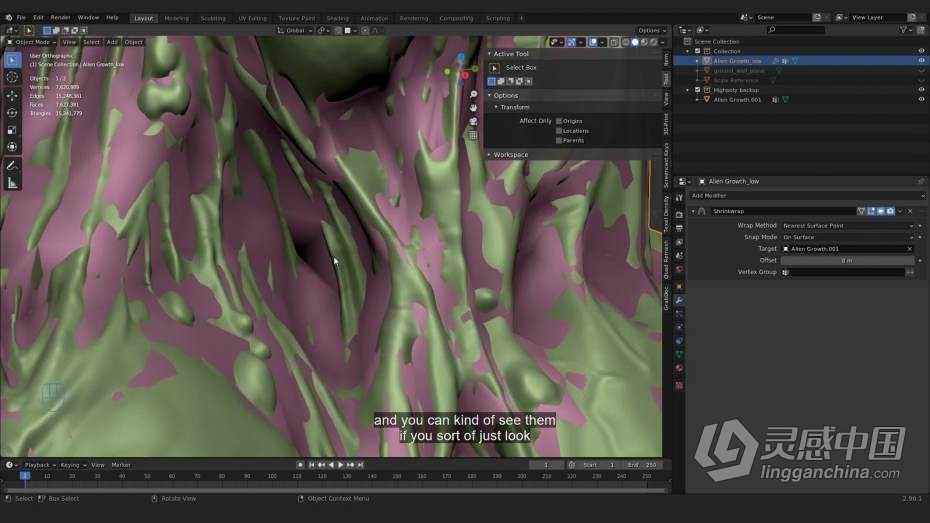This screenshot has height=523, width=930.
Task: Click the zoom view magnifier icon
Action: point(473,94)
